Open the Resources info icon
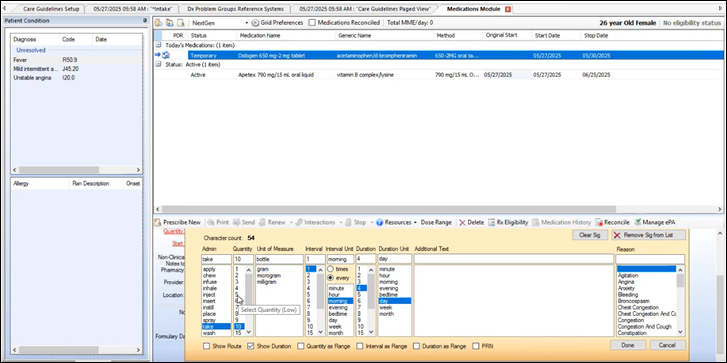 coord(379,223)
